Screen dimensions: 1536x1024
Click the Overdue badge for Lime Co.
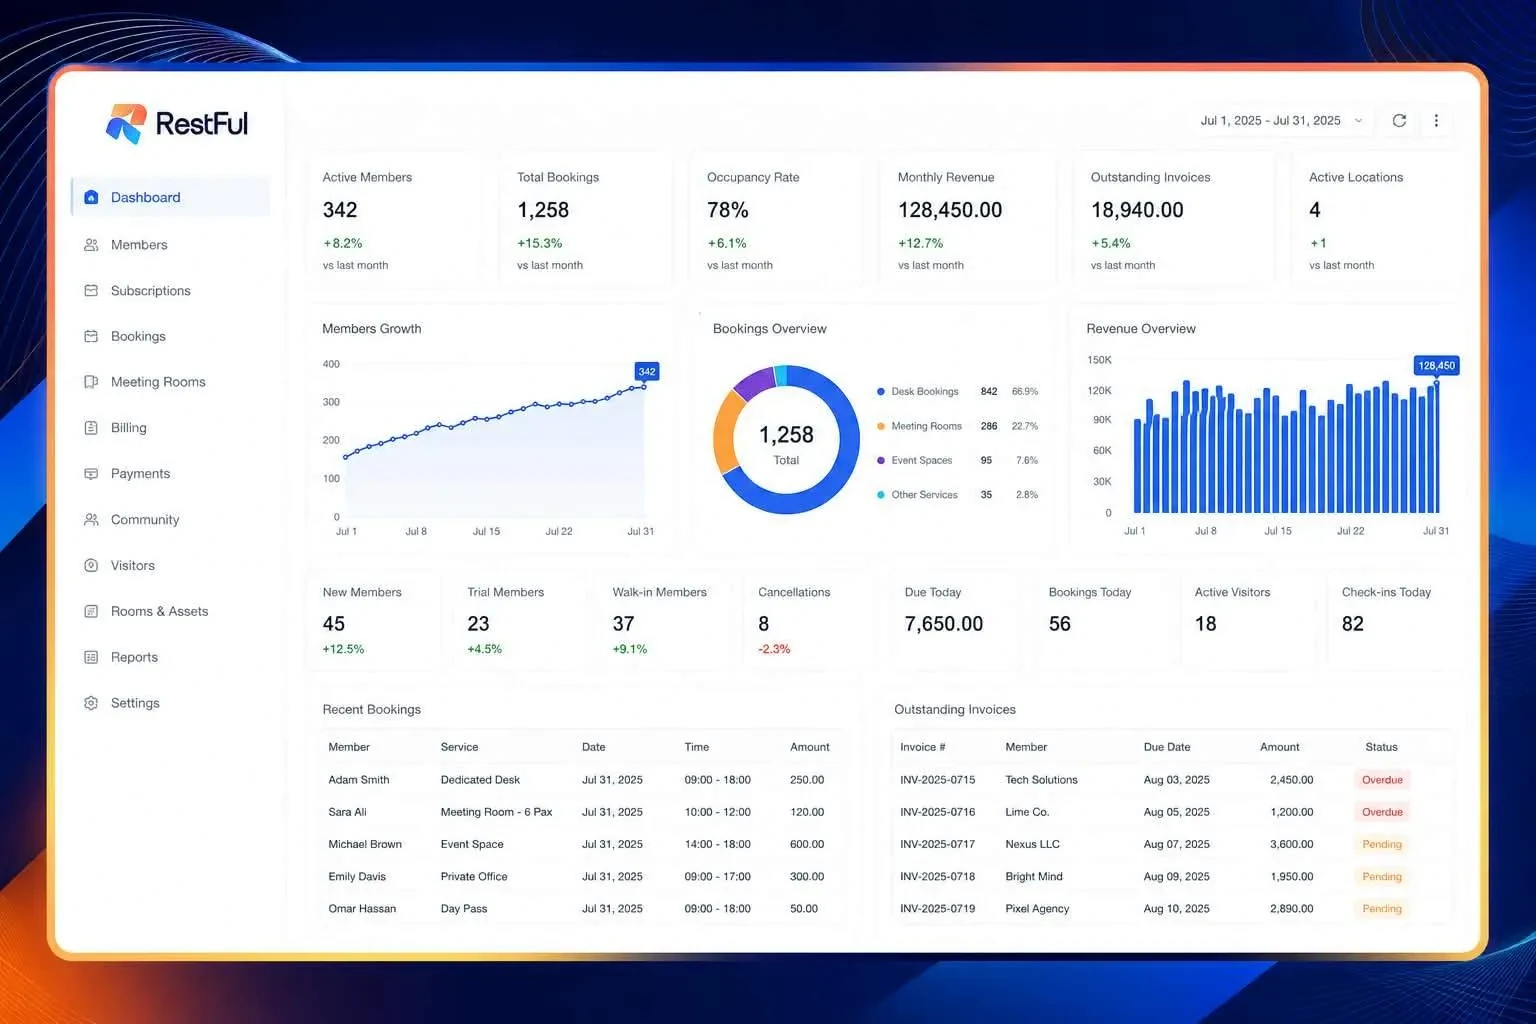(x=1382, y=812)
